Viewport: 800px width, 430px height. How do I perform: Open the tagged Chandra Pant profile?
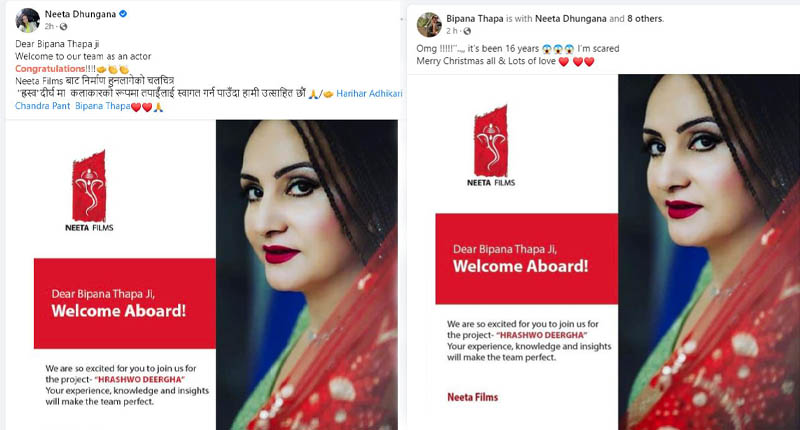42,106
